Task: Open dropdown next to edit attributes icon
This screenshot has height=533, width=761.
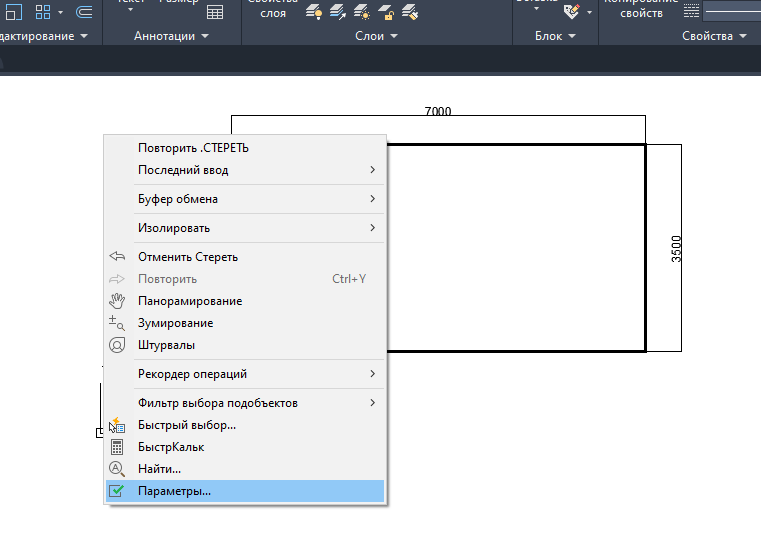Action: pyautogui.click(x=589, y=12)
